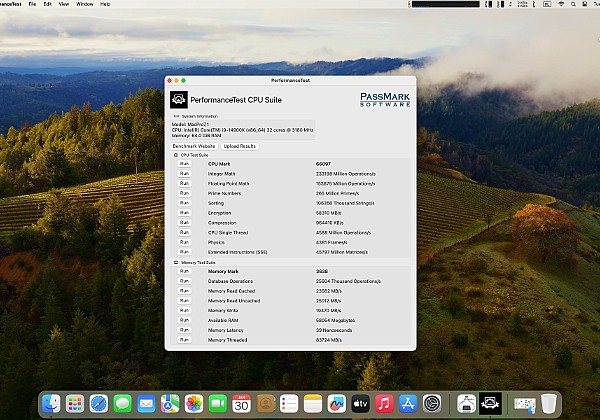This screenshot has width=600, height=420.
Task: Open Launchpad from the dock
Action: click(x=75, y=404)
